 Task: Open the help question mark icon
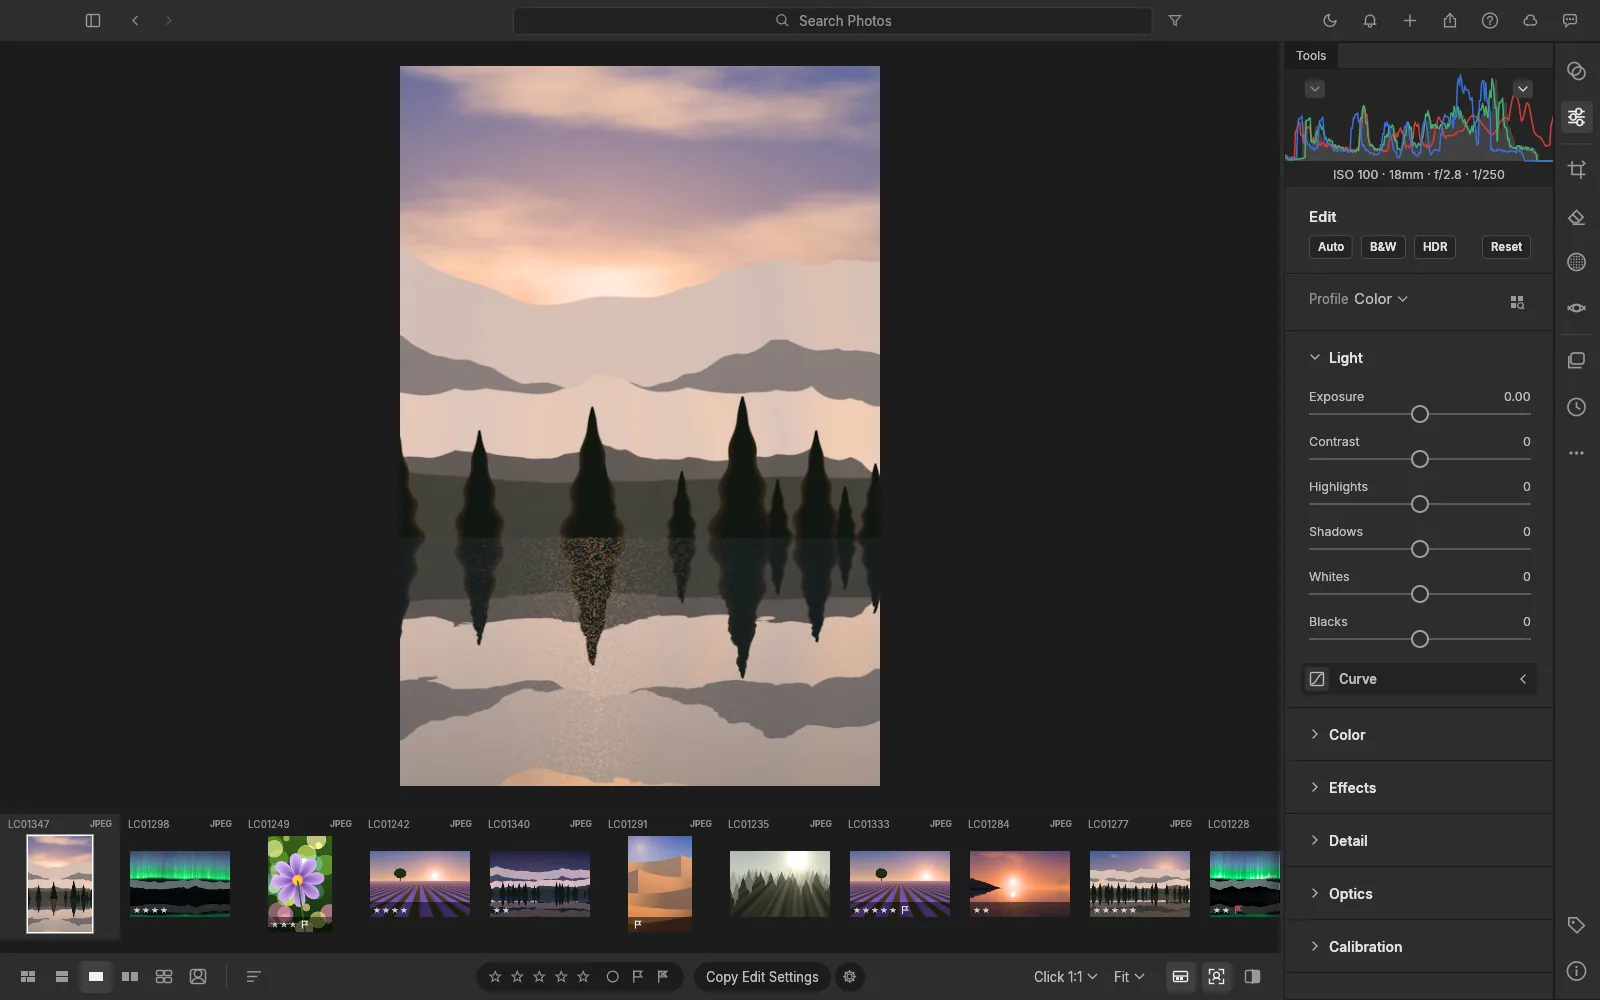pos(1490,20)
